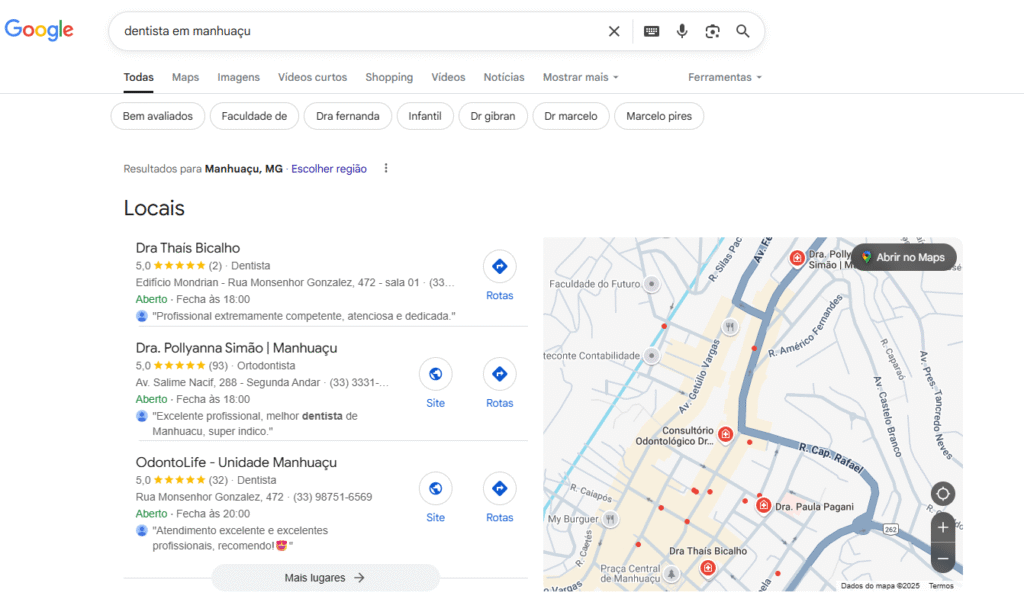Click the "Fecha às 20:00" hours text
This screenshot has height=612, width=1024.
(x=213, y=513)
